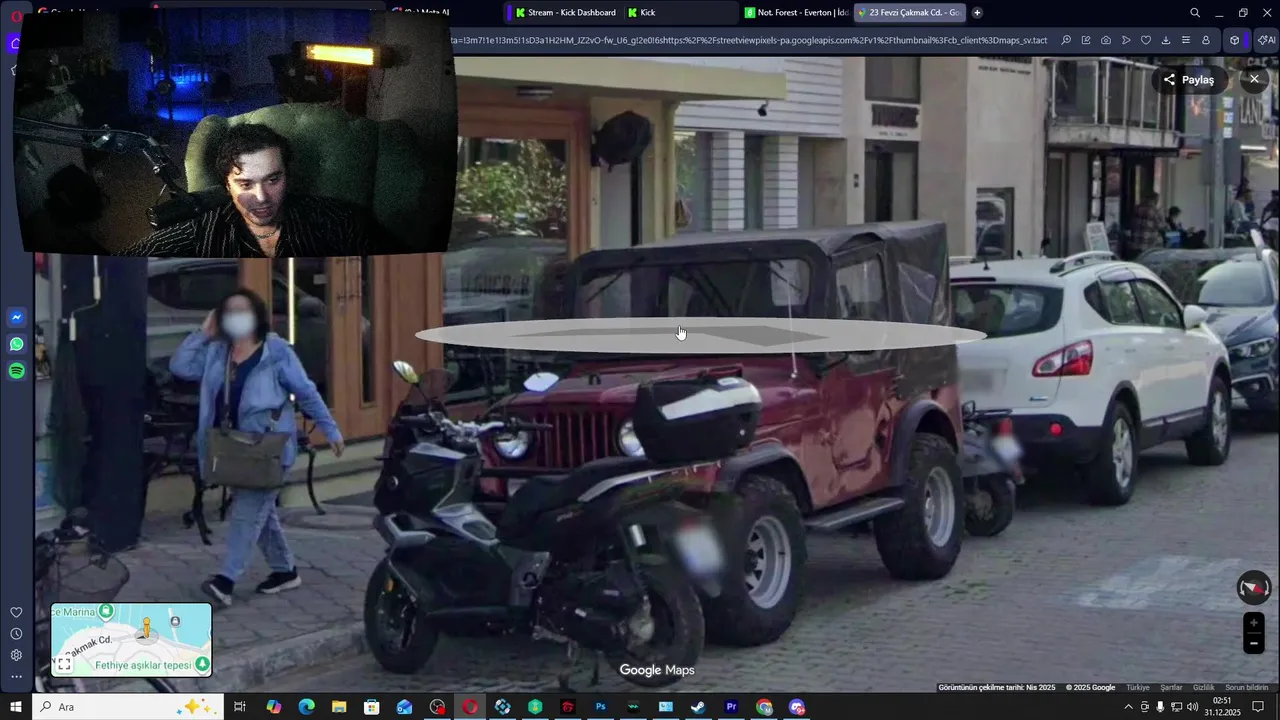Zoom in with the plus button

[1254, 623]
